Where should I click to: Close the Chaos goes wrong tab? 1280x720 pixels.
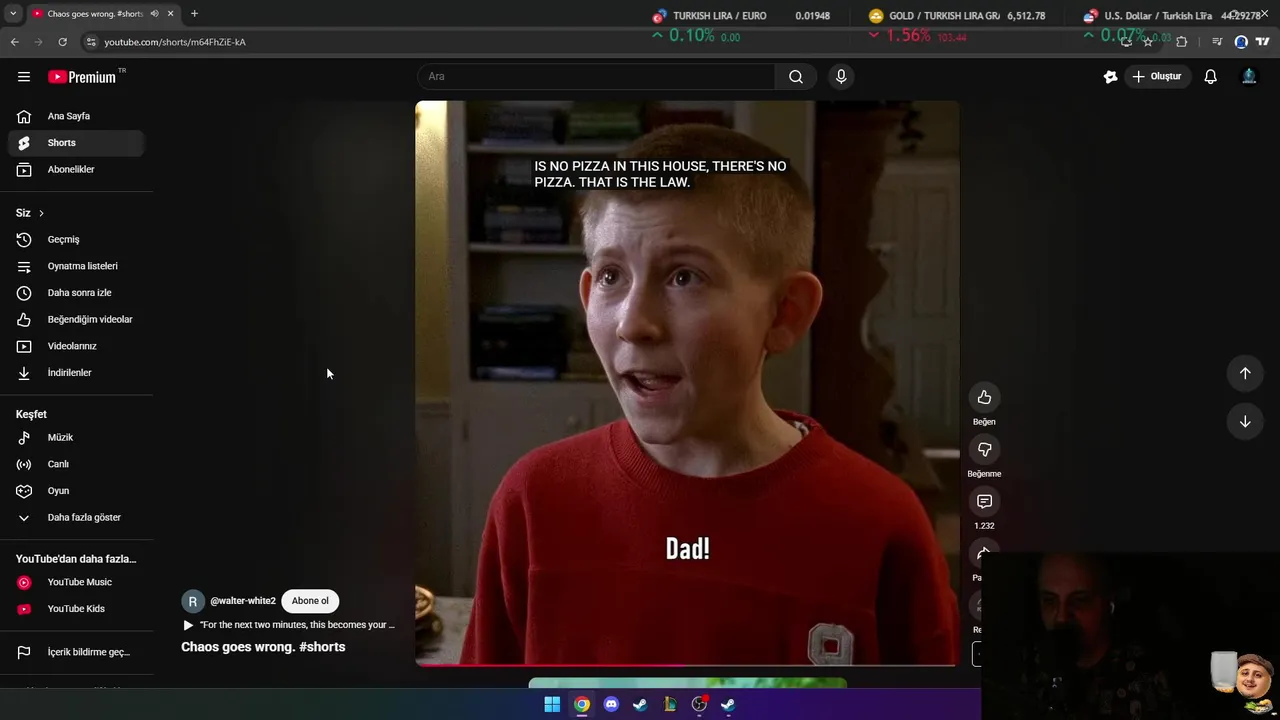tap(171, 14)
